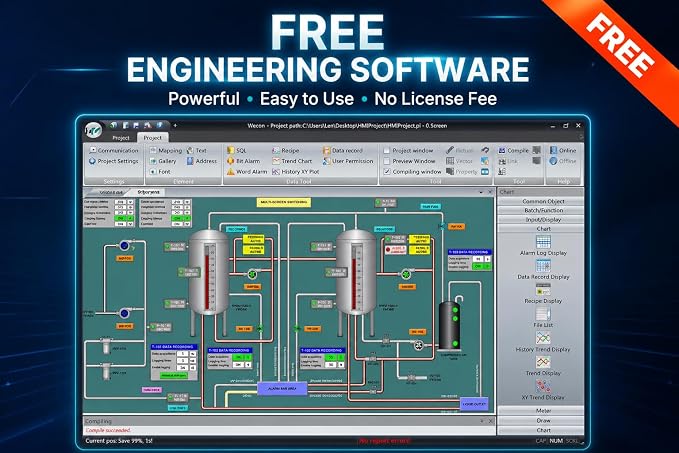Click the Project Settings button
The image size is (679, 453).
coord(113,161)
